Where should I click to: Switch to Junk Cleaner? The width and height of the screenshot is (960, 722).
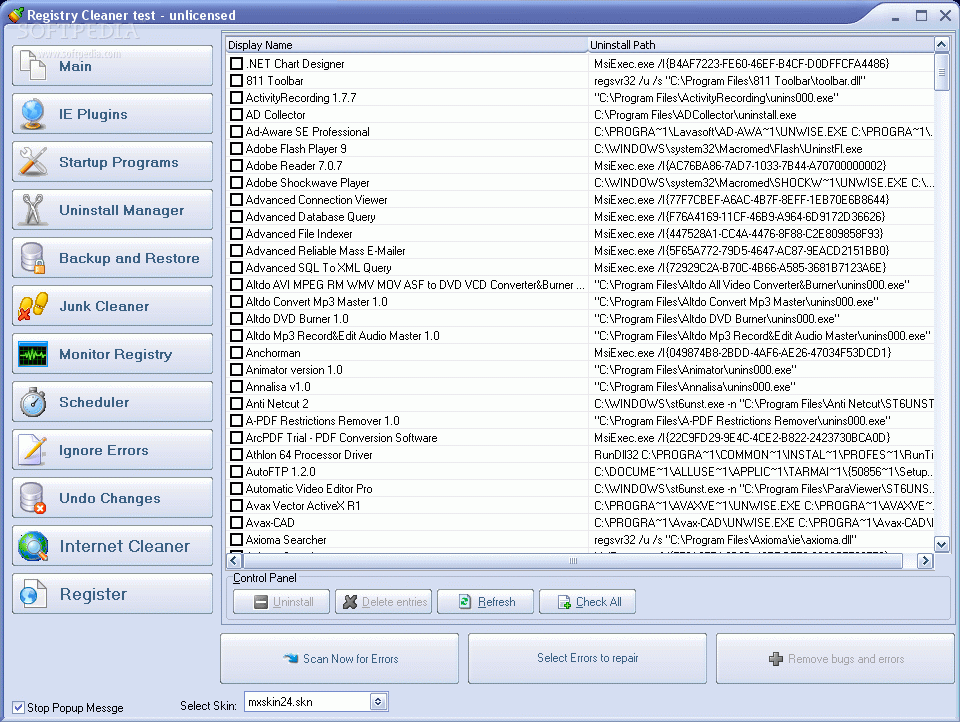point(113,306)
